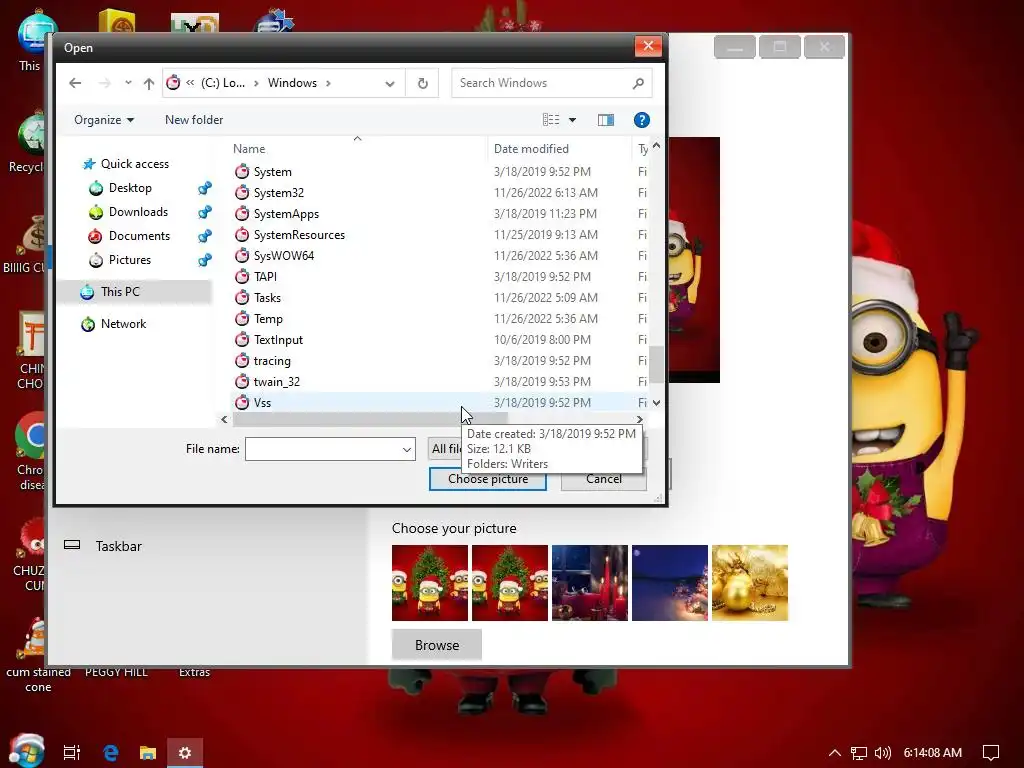Select the SysWOW64 folder icon
1024x768 pixels.
pyautogui.click(x=242, y=255)
